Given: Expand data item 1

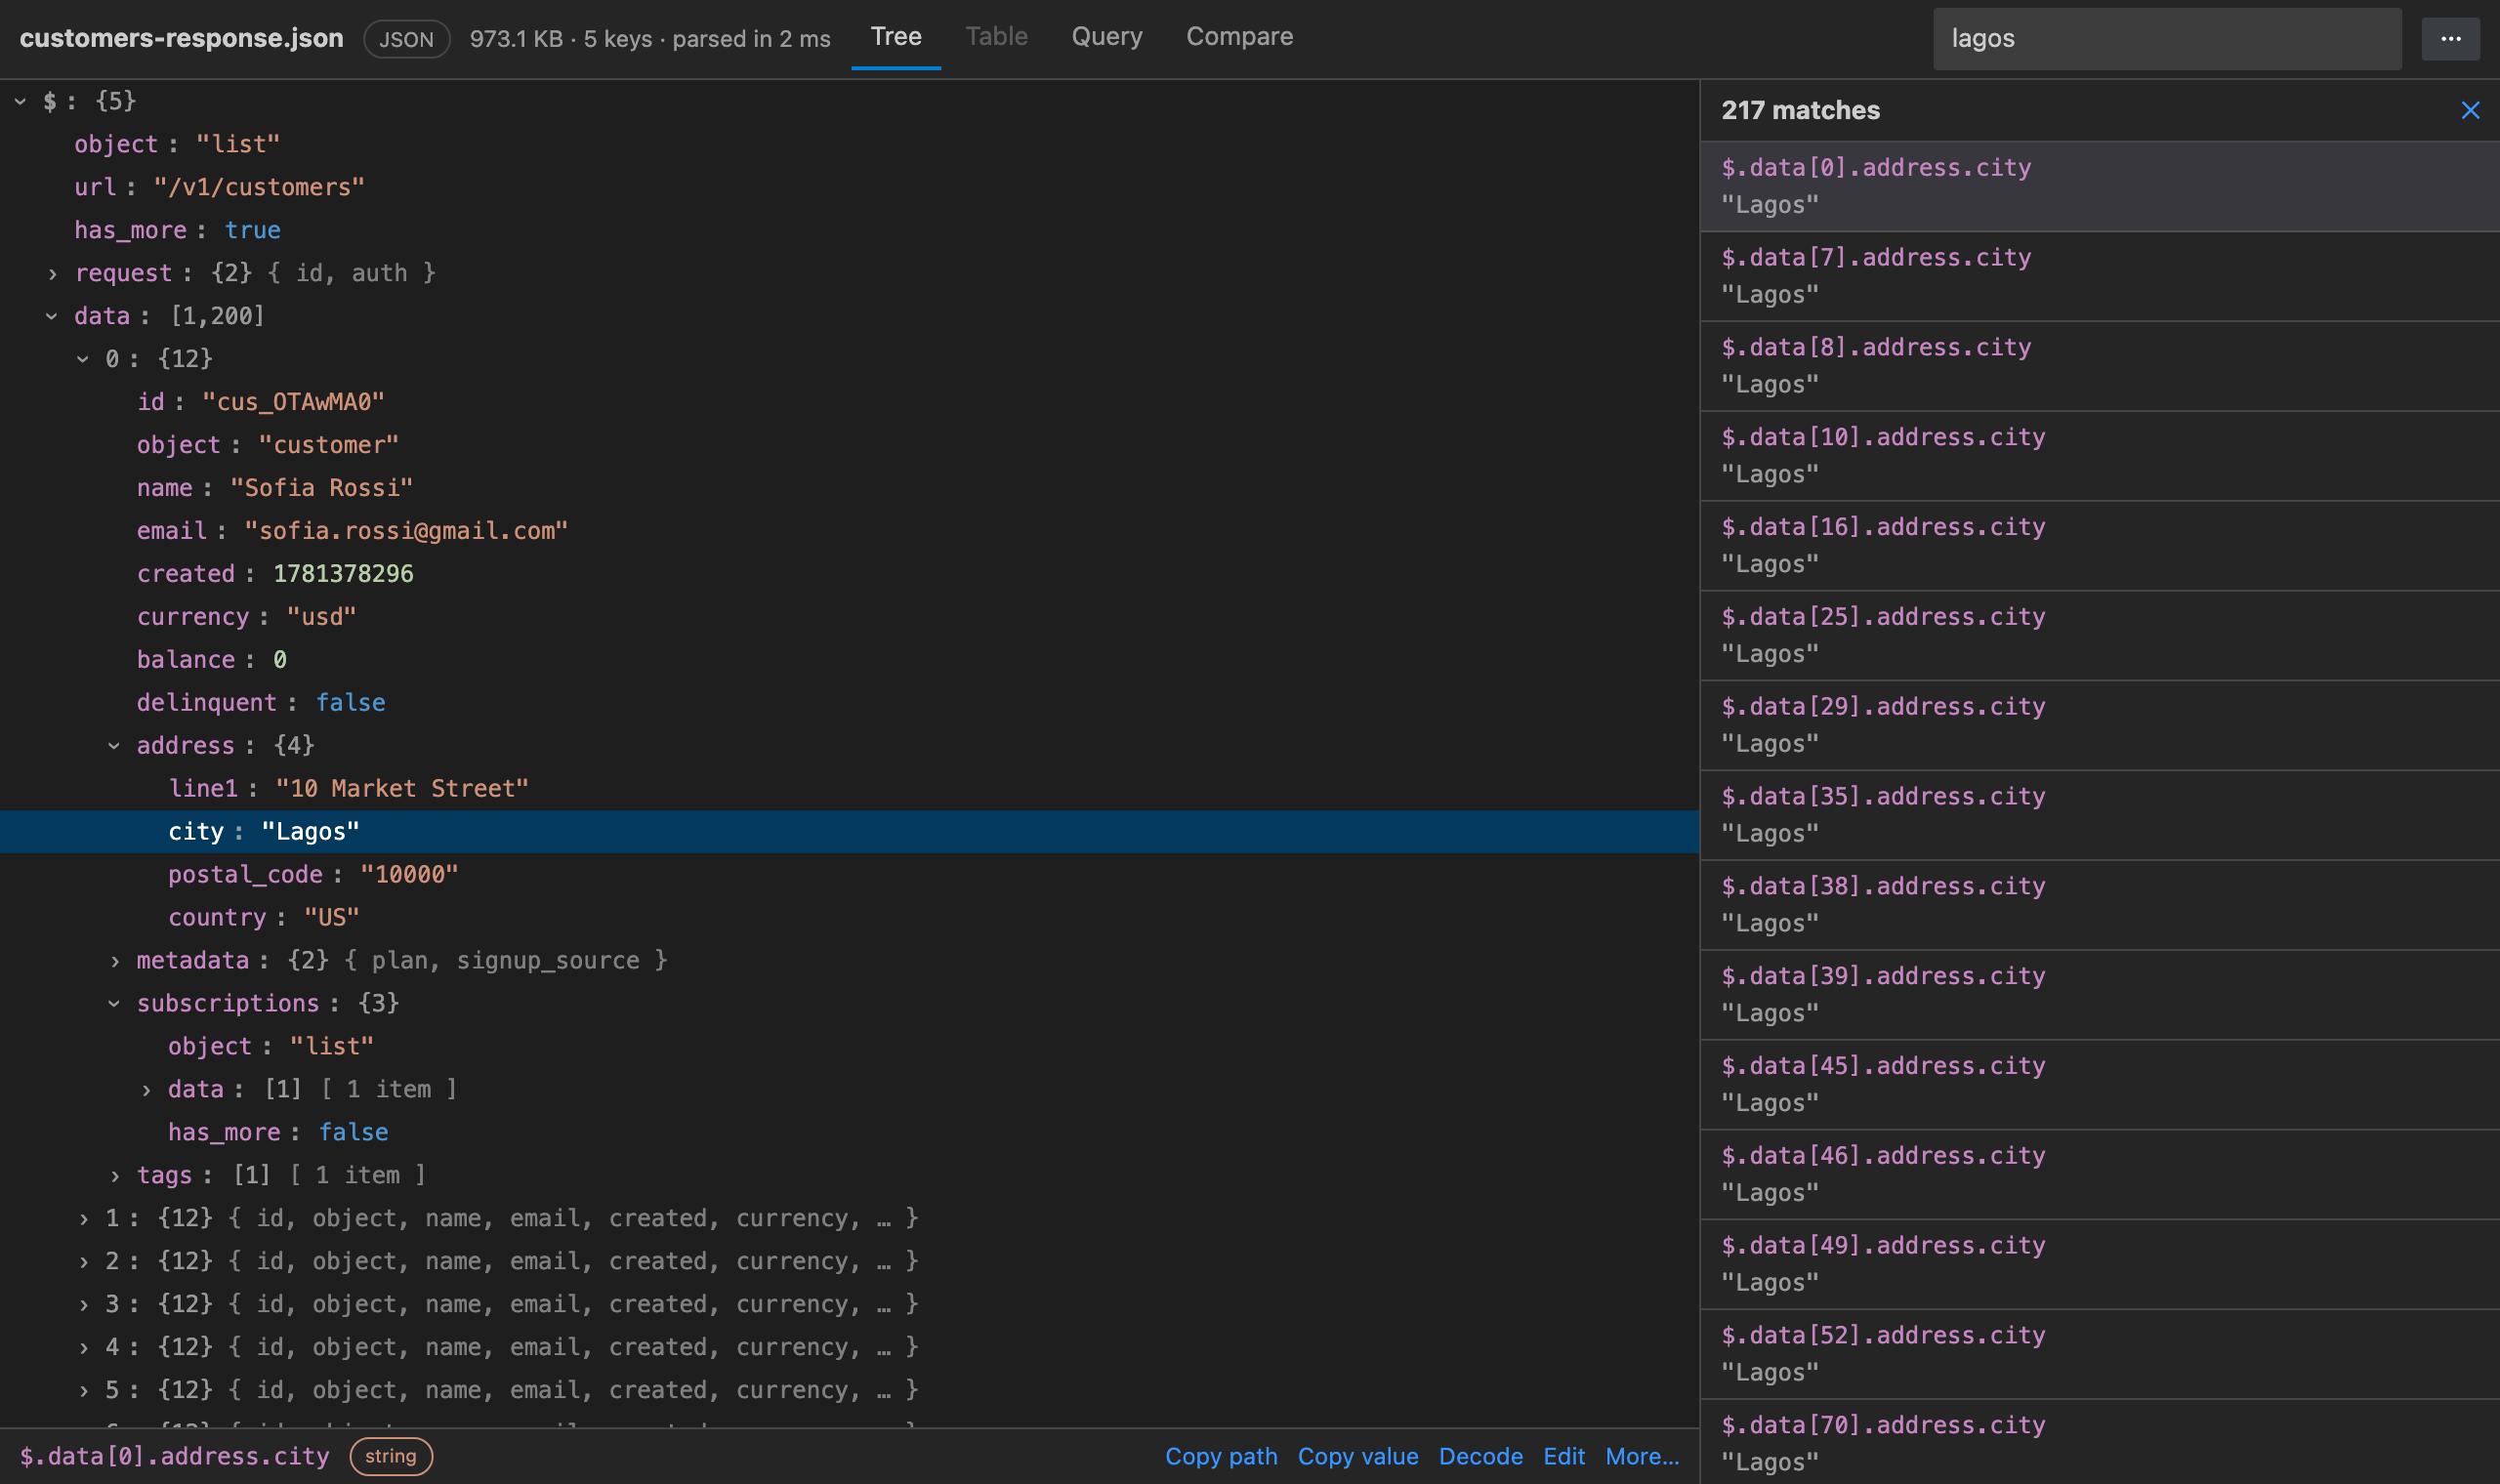Looking at the screenshot, I should 83,1219.
